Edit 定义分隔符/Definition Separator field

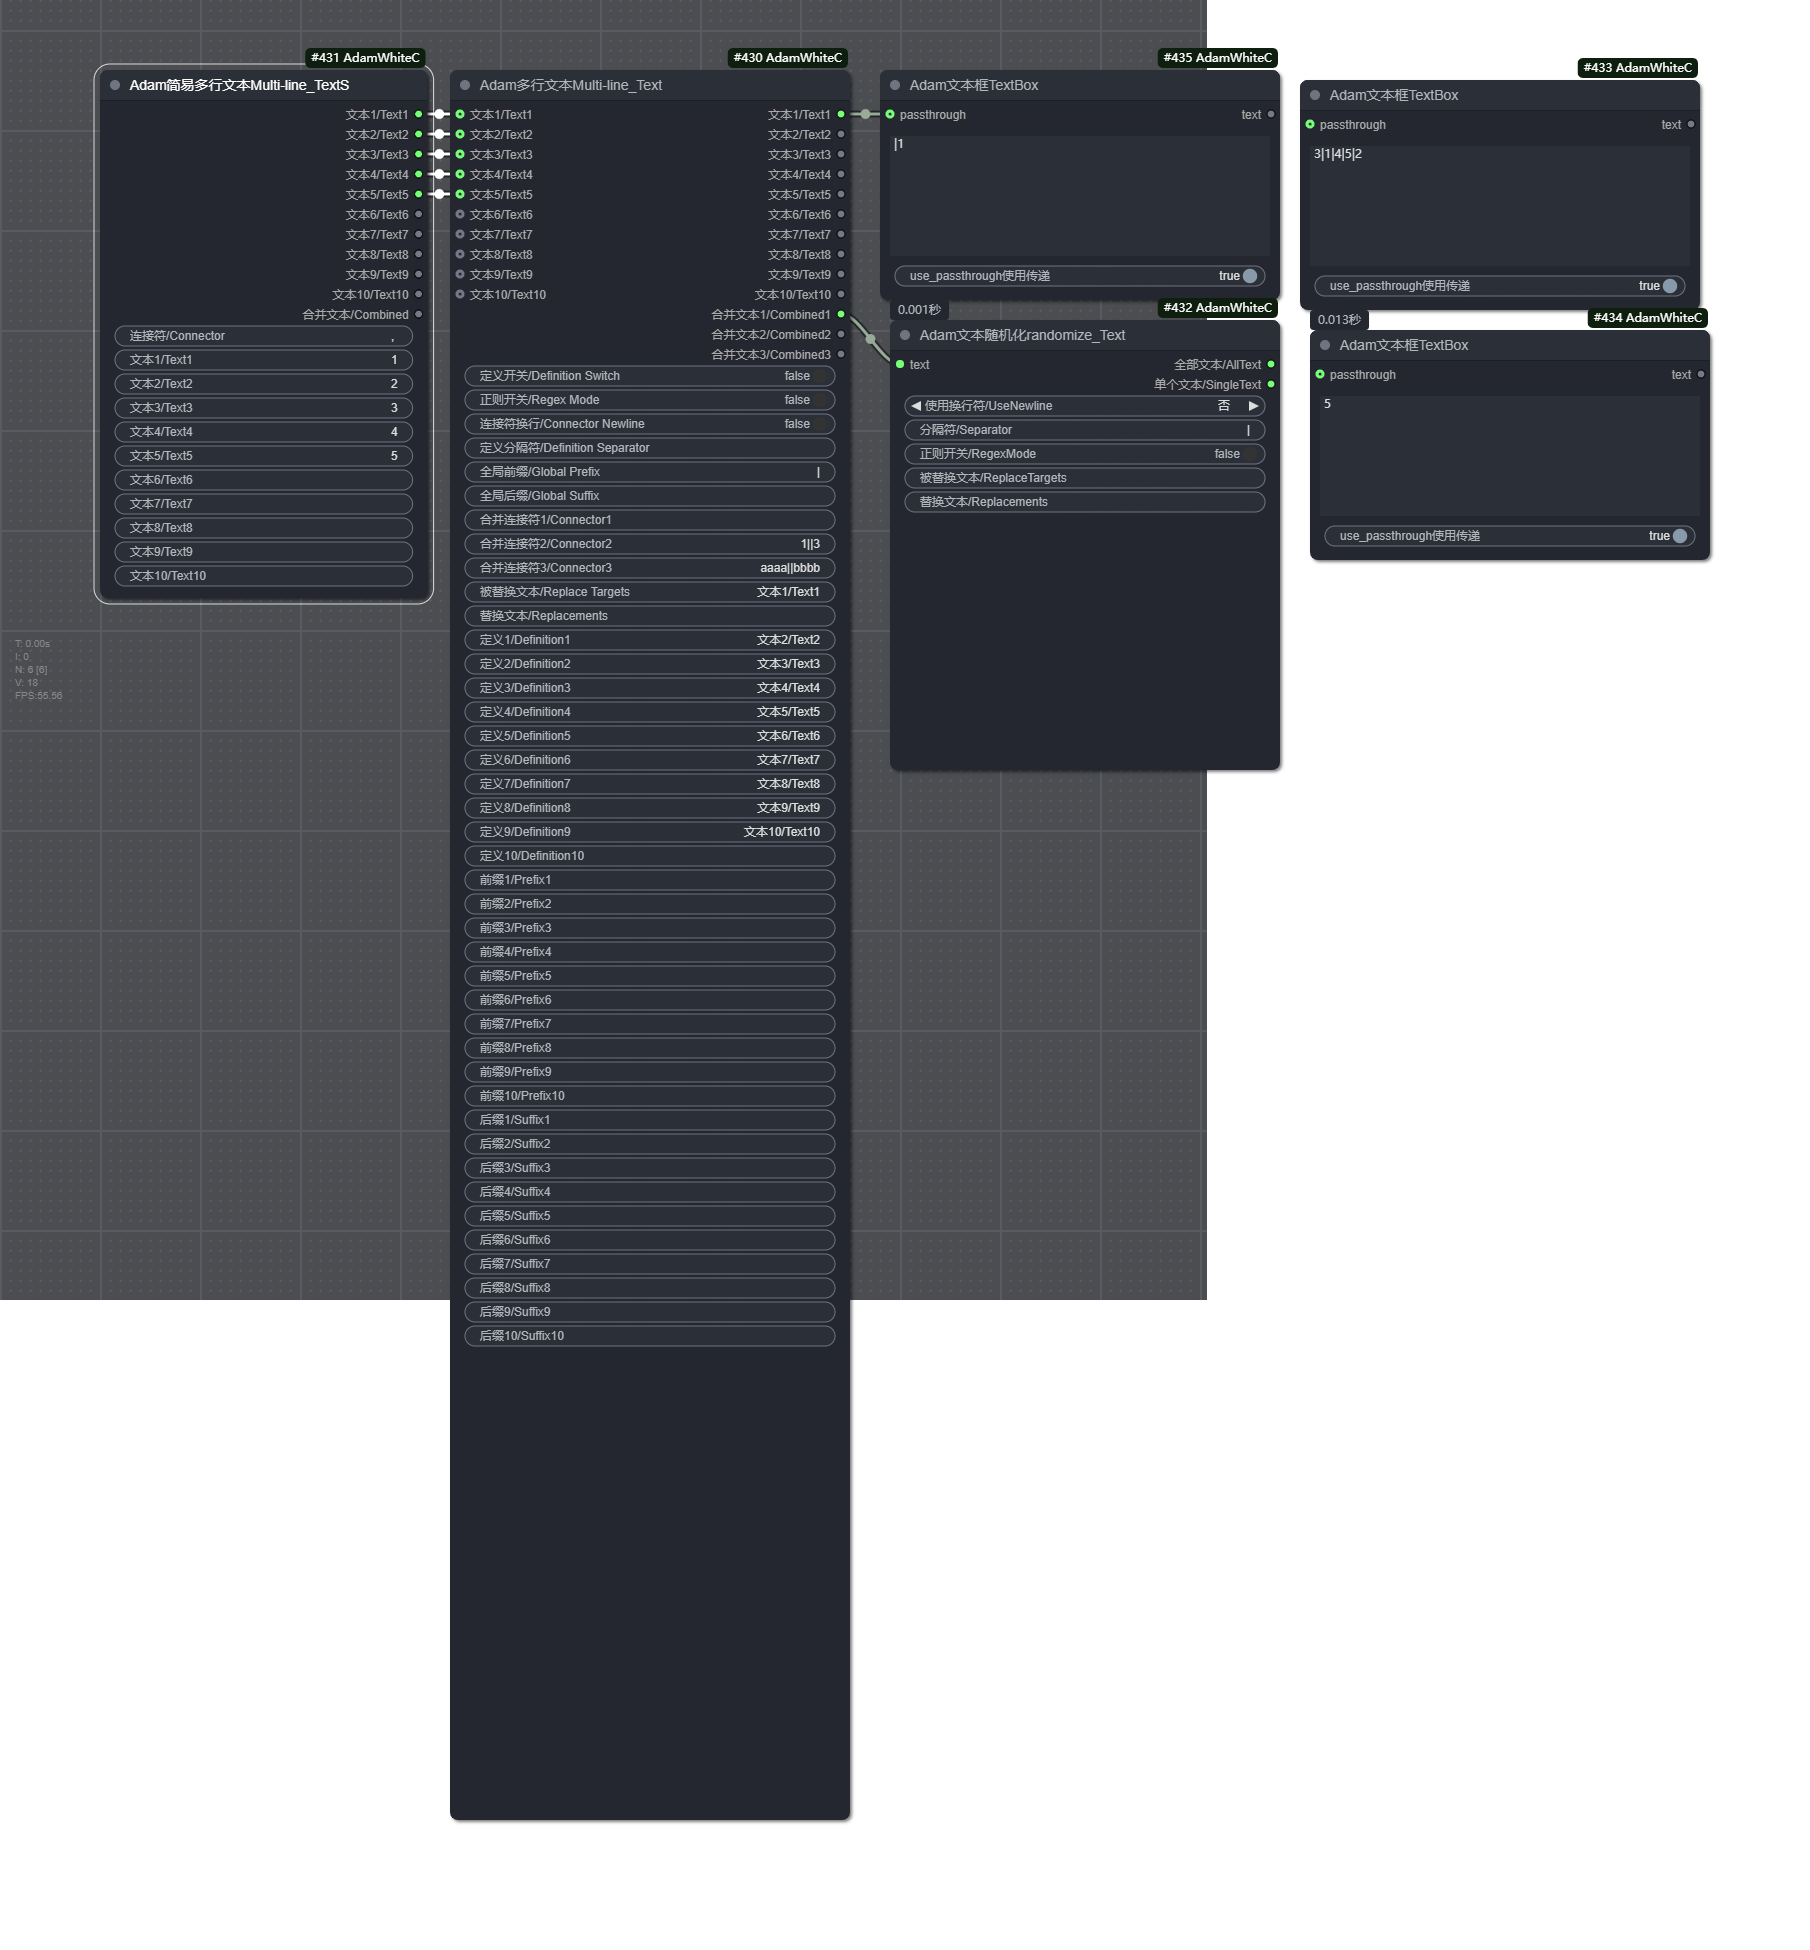[x=650, y=448]
